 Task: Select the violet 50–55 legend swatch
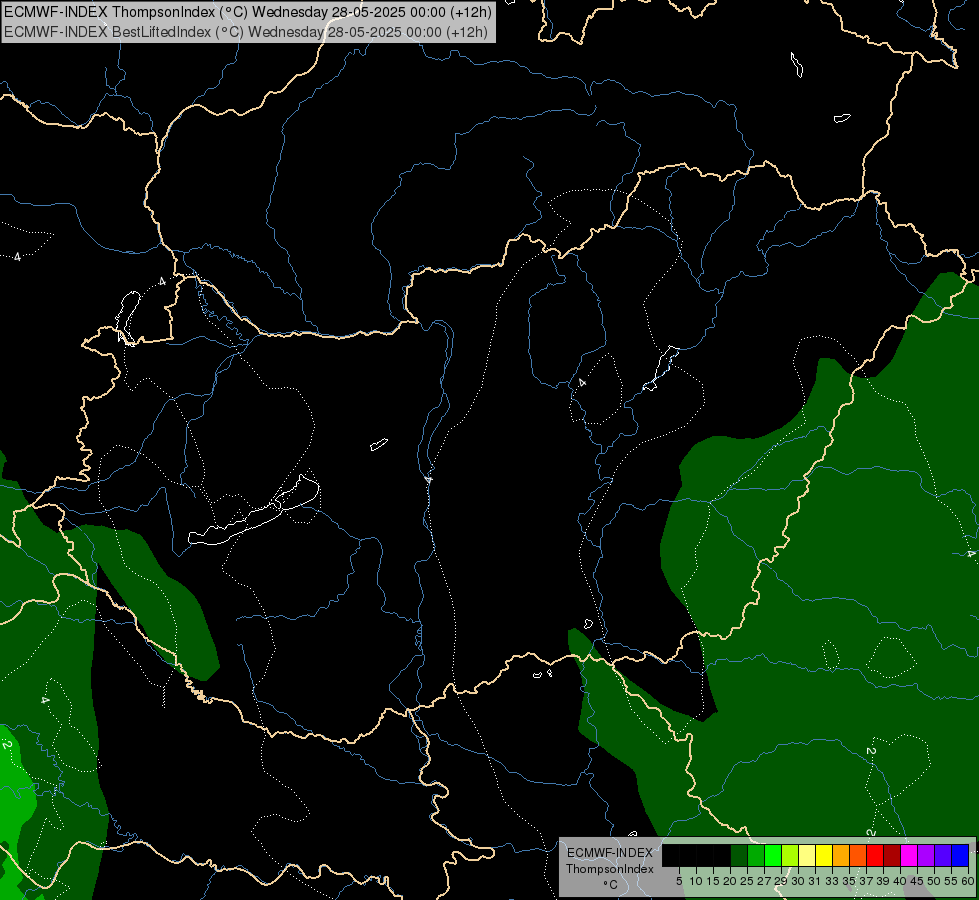[x=943, y=855]
